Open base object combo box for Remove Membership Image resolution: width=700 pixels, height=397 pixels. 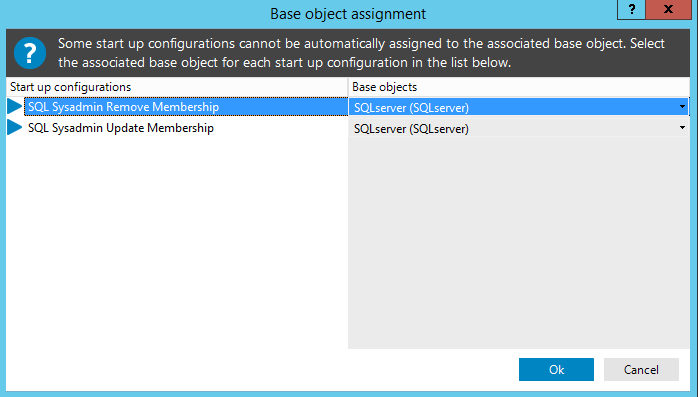point(519,107)
